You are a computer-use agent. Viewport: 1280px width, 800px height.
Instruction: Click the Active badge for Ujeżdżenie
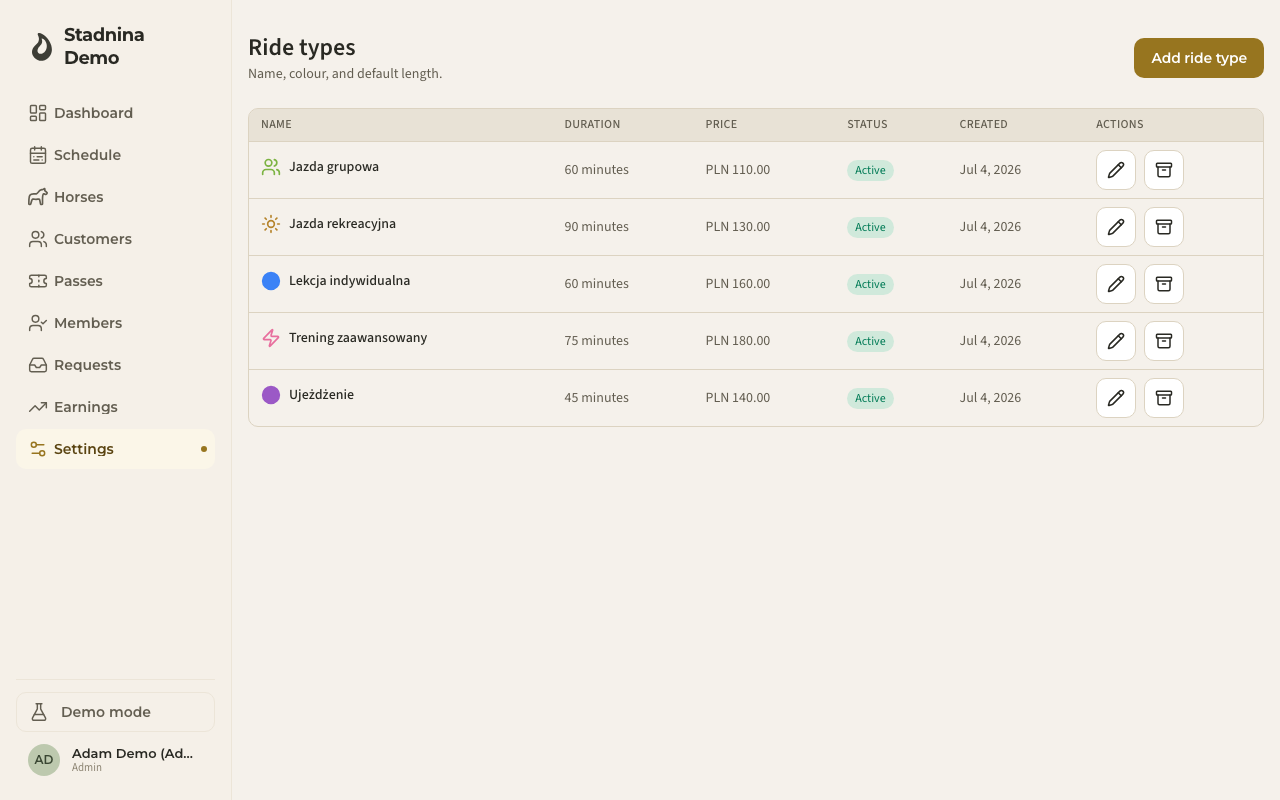870,398
